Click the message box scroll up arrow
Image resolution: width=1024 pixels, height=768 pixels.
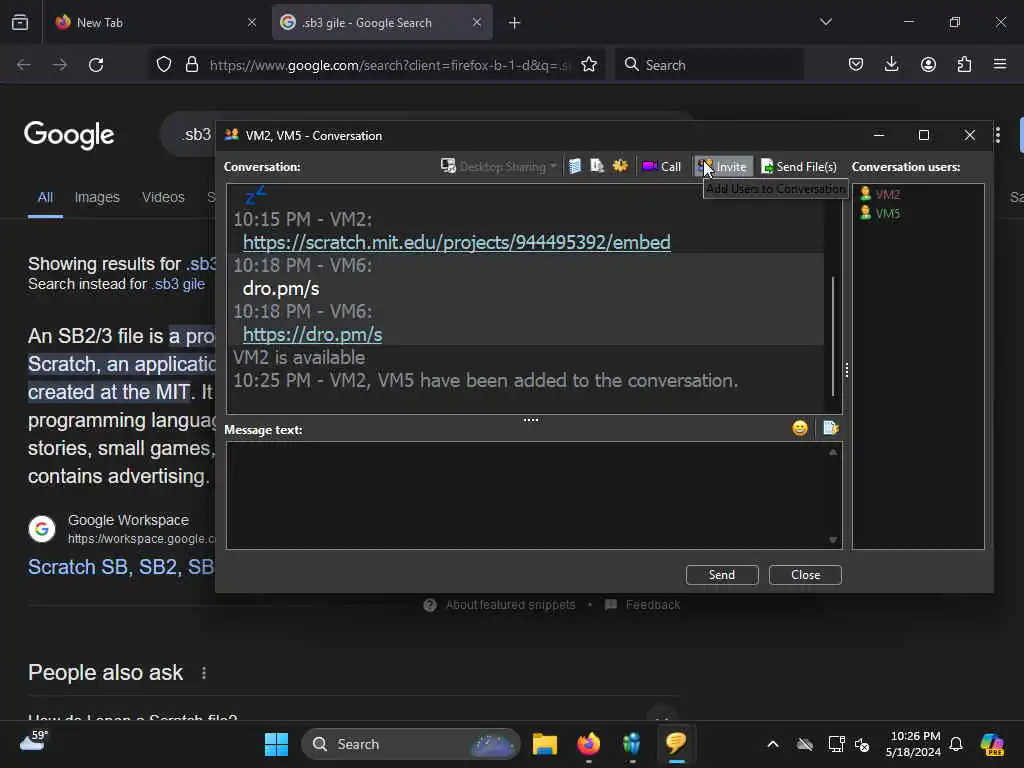coord(833,452)
